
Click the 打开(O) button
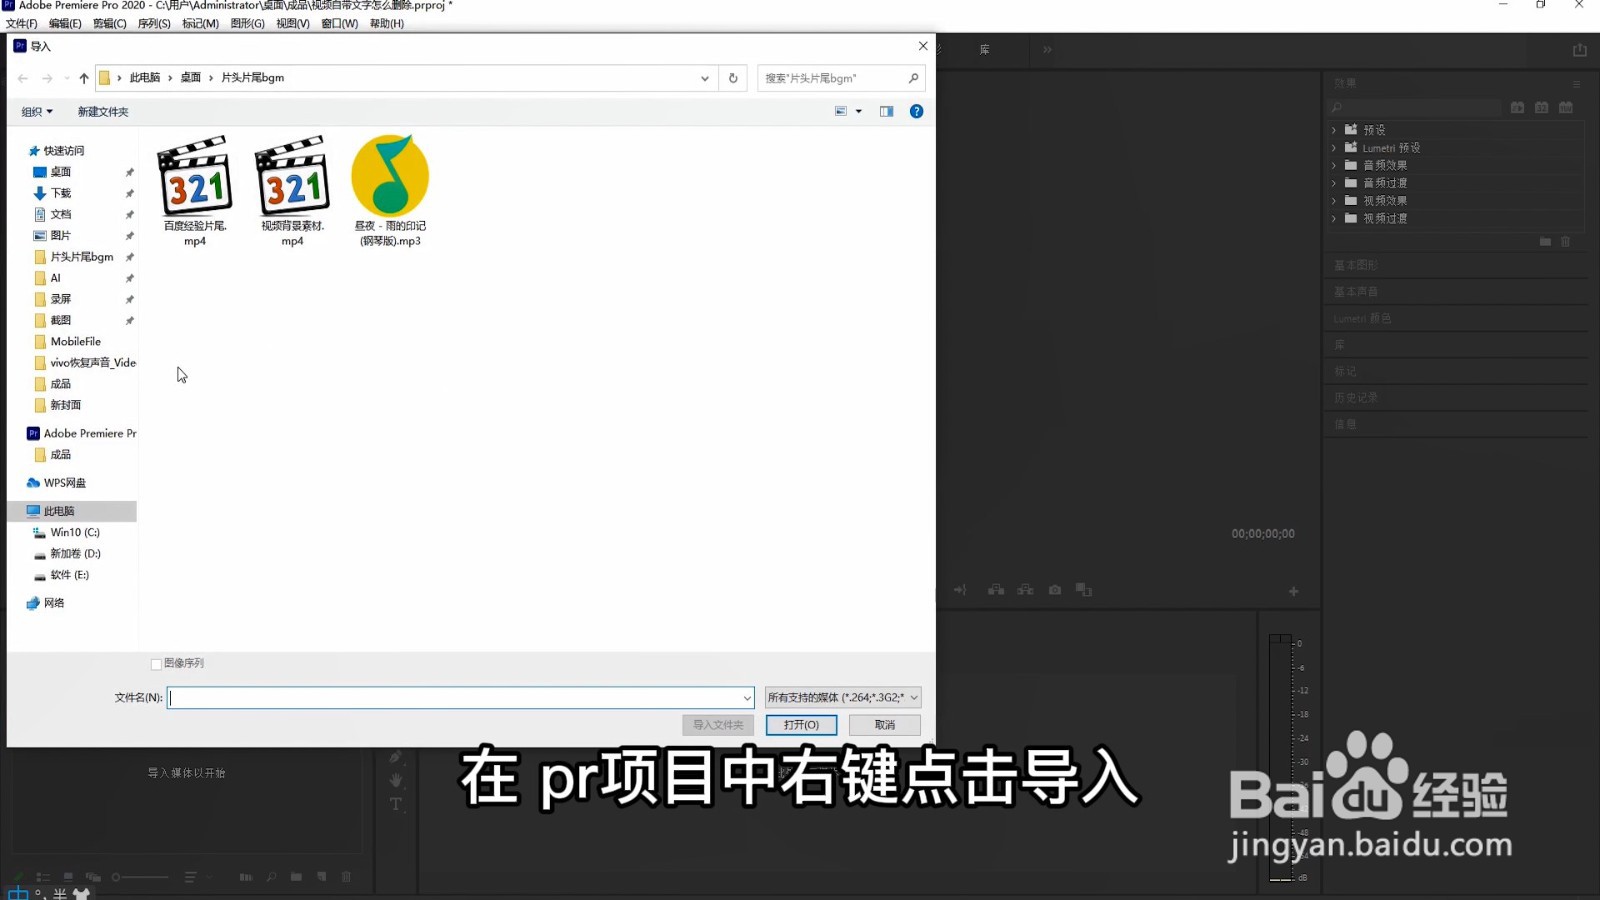click(x=800, y=724)
